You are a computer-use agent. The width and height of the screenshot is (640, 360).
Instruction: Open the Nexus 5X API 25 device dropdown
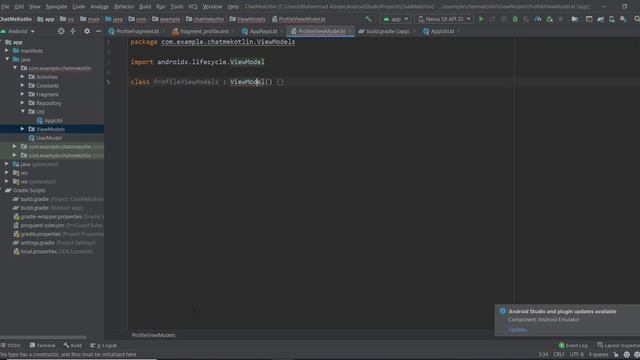click(x=444, y=19)
